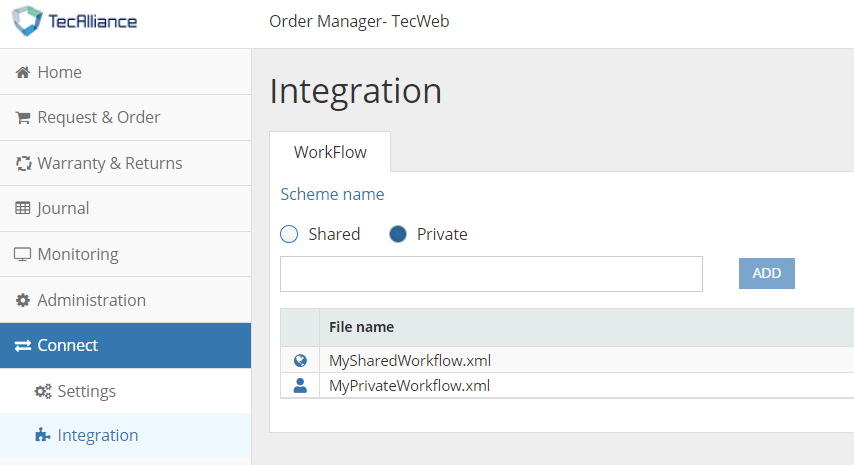Select the Private radio button

point(398,234)
